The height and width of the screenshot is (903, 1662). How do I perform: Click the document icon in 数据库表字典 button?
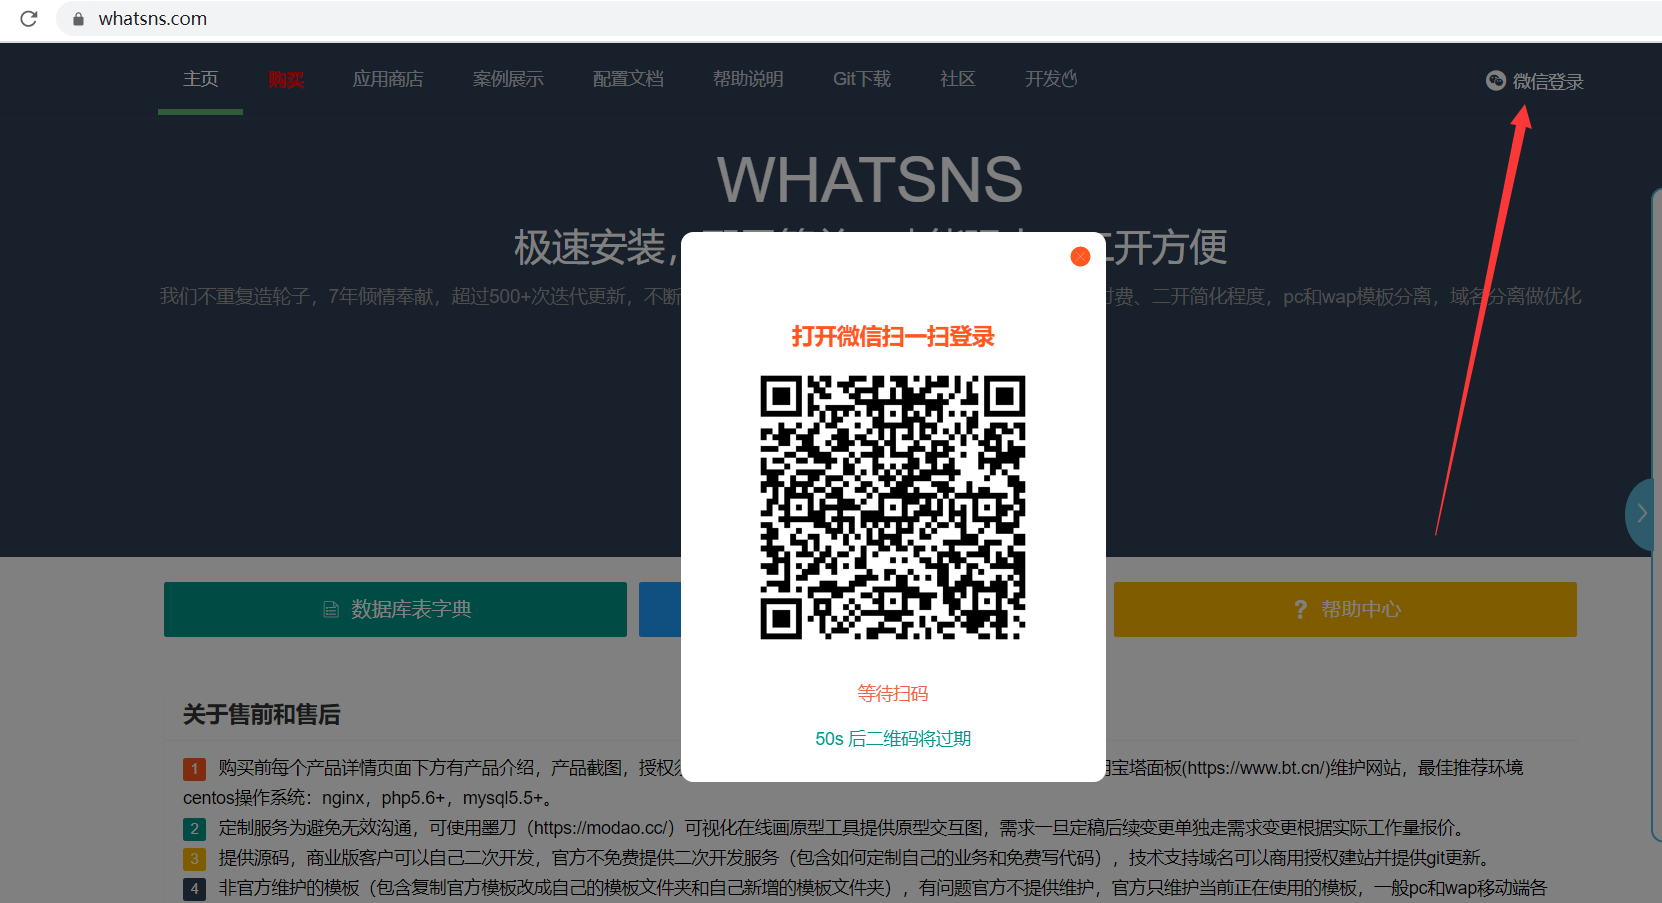point(331,610)
